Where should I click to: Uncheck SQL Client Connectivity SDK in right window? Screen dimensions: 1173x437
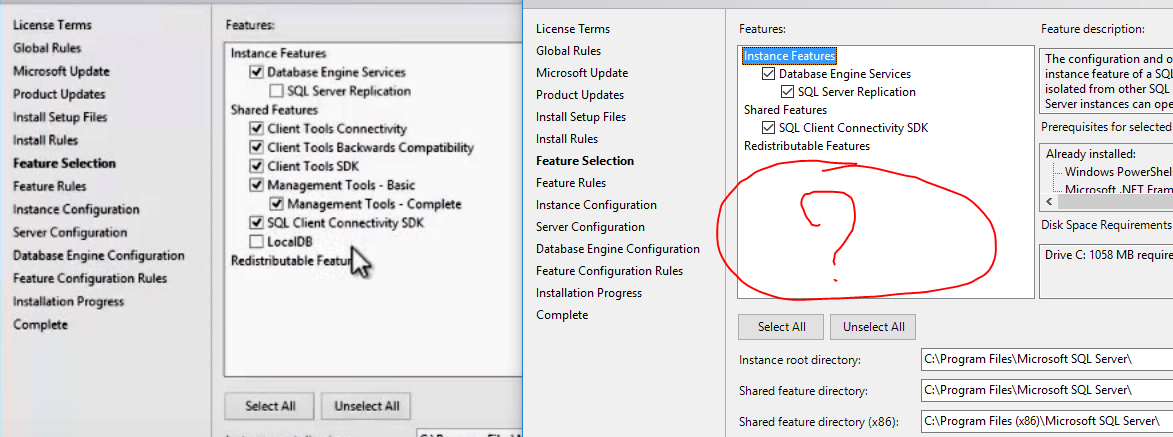(768, 128)
